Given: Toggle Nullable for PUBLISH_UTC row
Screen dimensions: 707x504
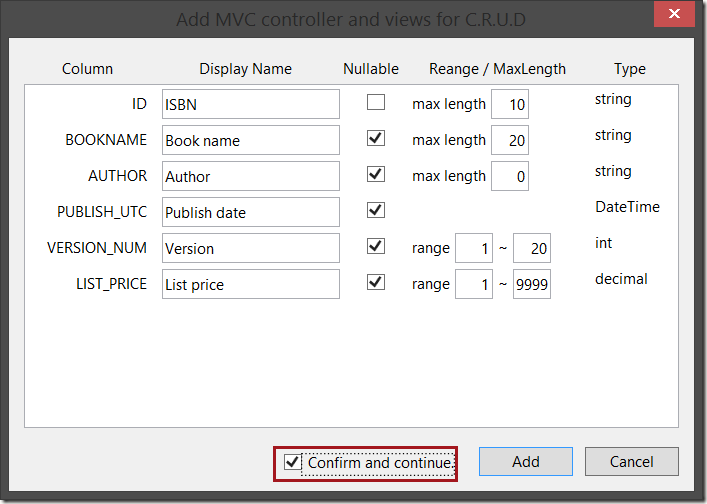Looking at the screenshot, I should [x=376, y=210].
